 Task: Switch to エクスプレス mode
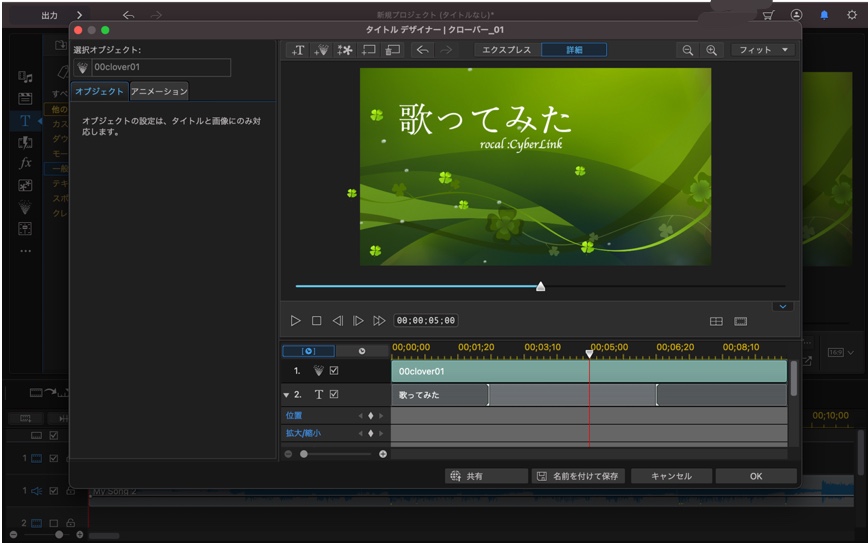[x=507, y=50]
